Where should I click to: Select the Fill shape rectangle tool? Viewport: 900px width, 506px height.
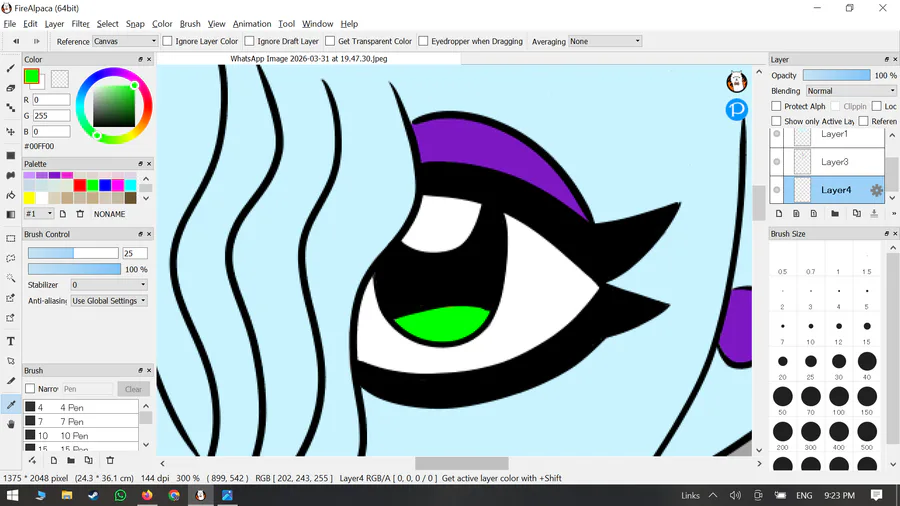[x=10, y=155]
